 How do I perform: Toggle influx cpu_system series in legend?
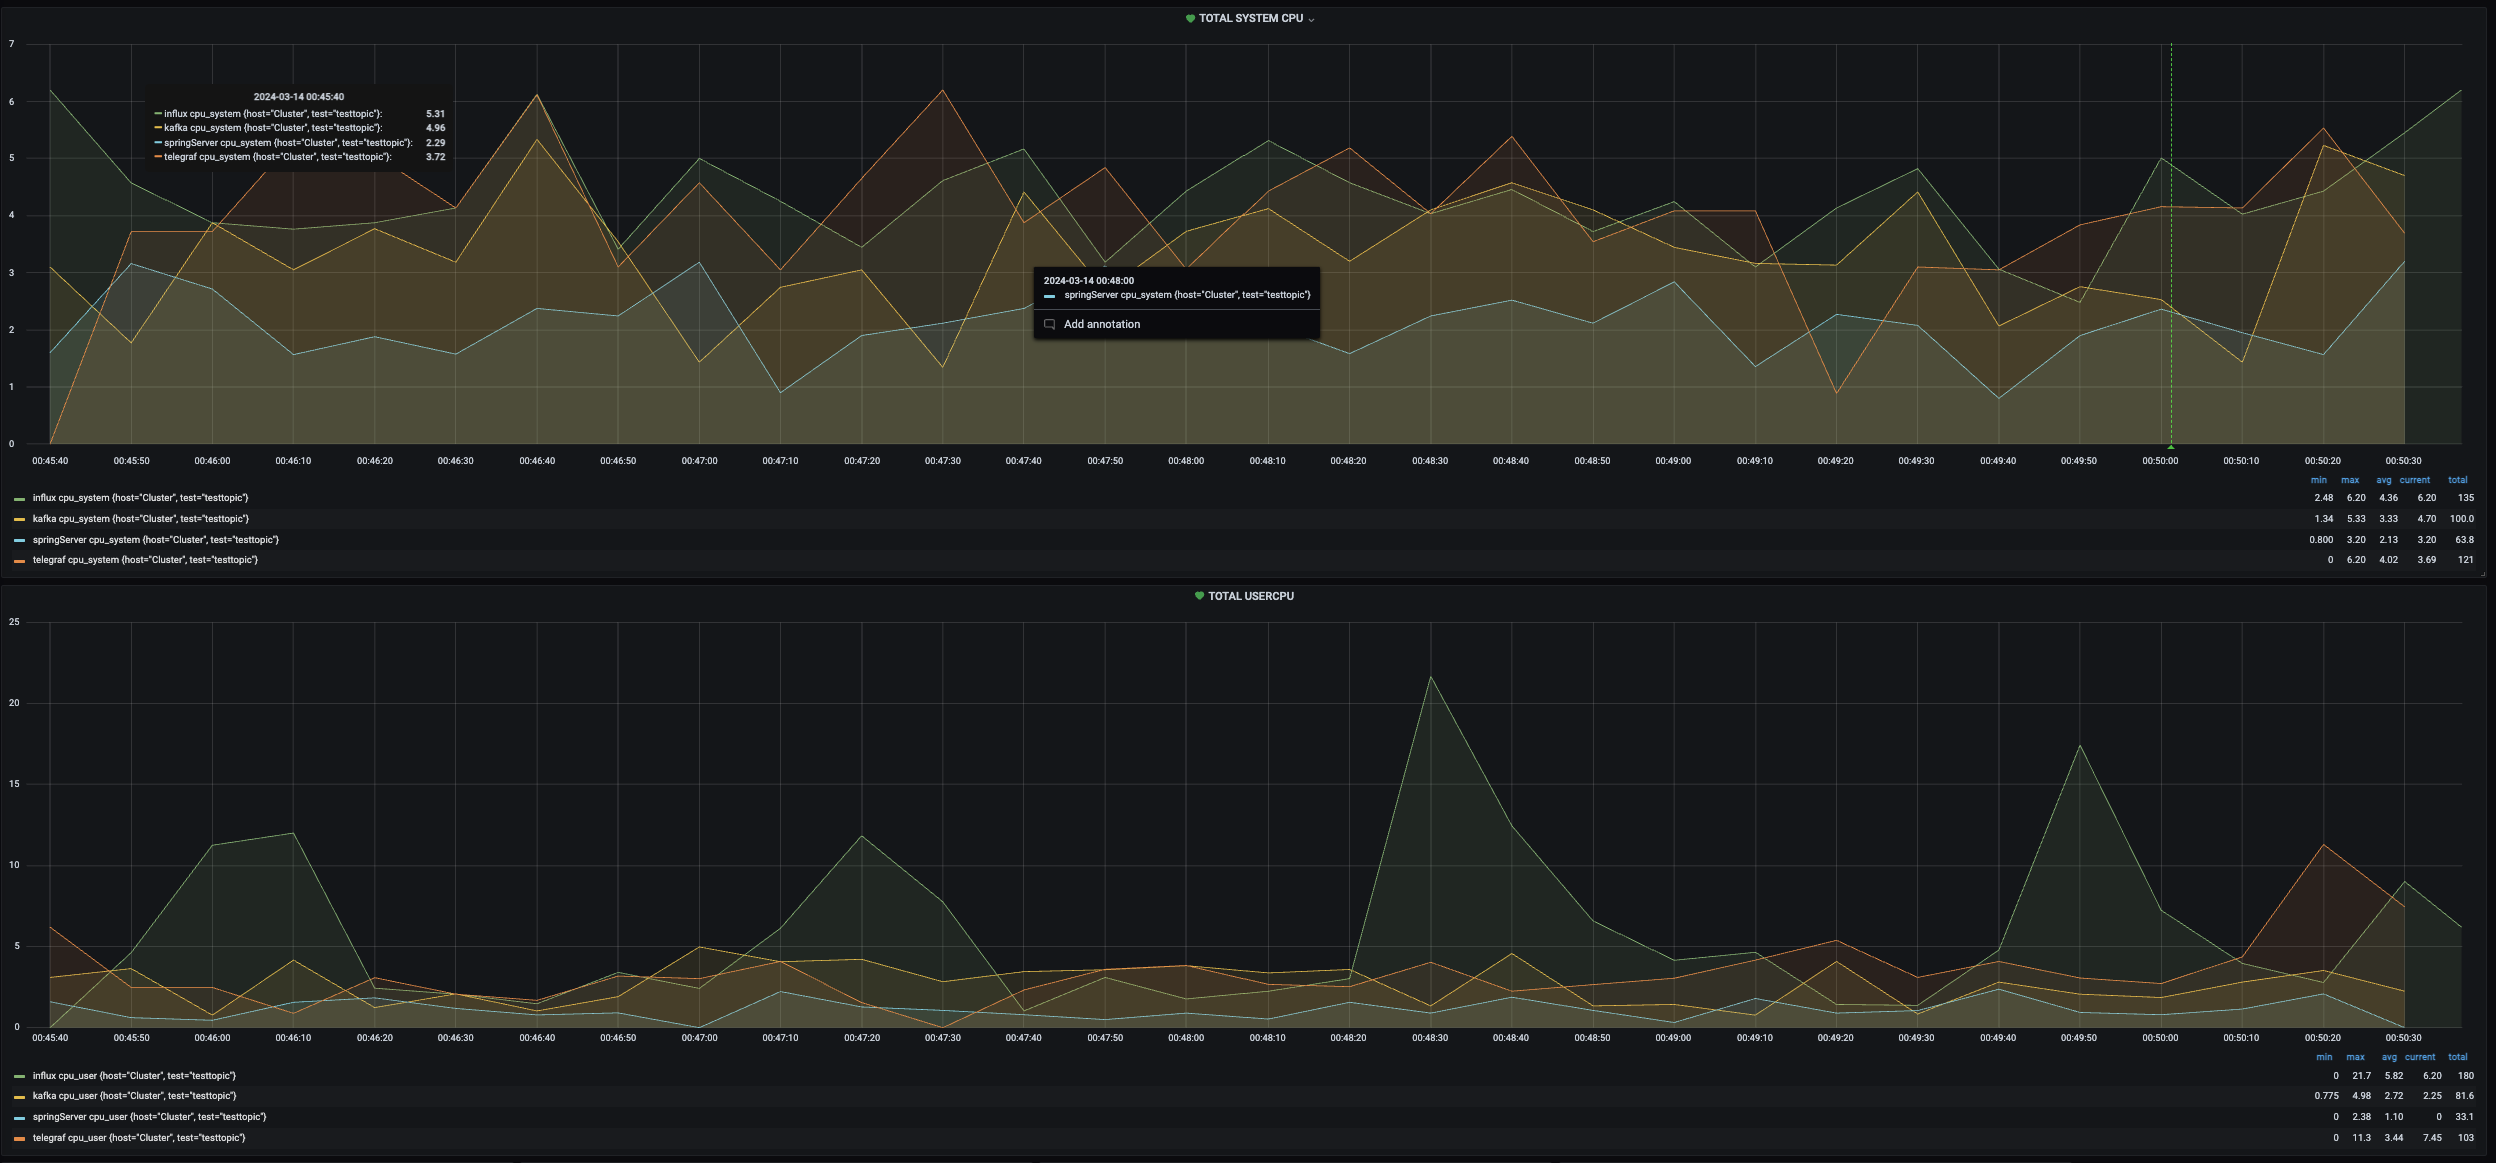tap(140, 498)
